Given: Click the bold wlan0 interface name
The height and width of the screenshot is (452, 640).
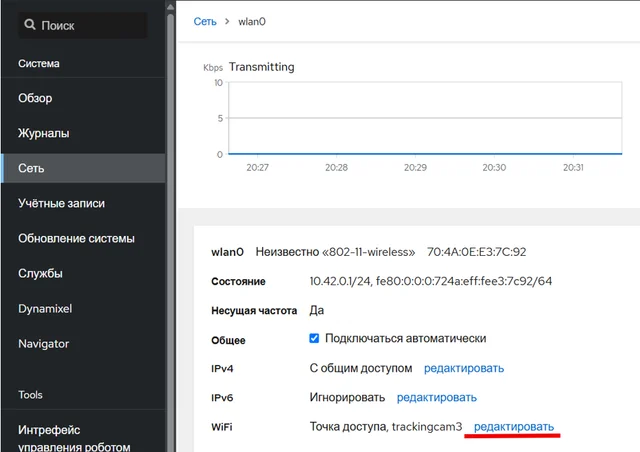Looking at the screenshot, I should coord(227,252).
